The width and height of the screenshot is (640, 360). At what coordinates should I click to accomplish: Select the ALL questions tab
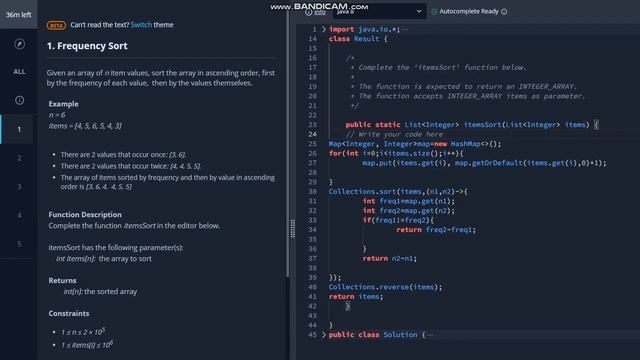pyautogui.click(x=19, y=72)
